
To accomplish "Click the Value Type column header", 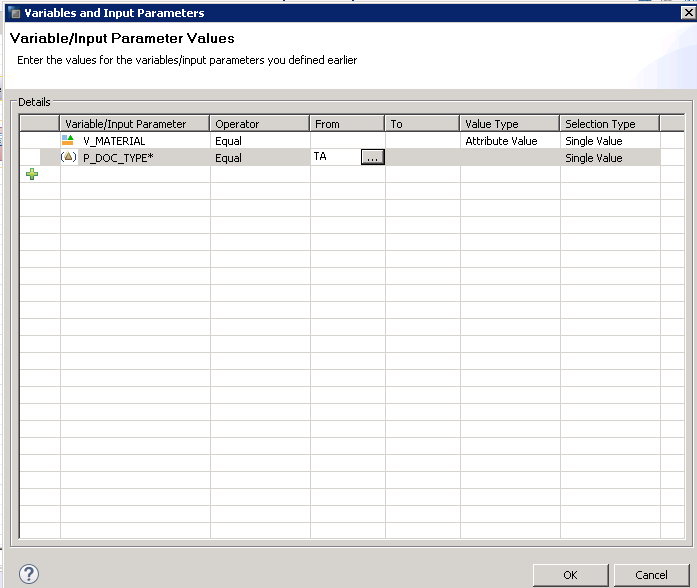I will [x=510, y=124].
